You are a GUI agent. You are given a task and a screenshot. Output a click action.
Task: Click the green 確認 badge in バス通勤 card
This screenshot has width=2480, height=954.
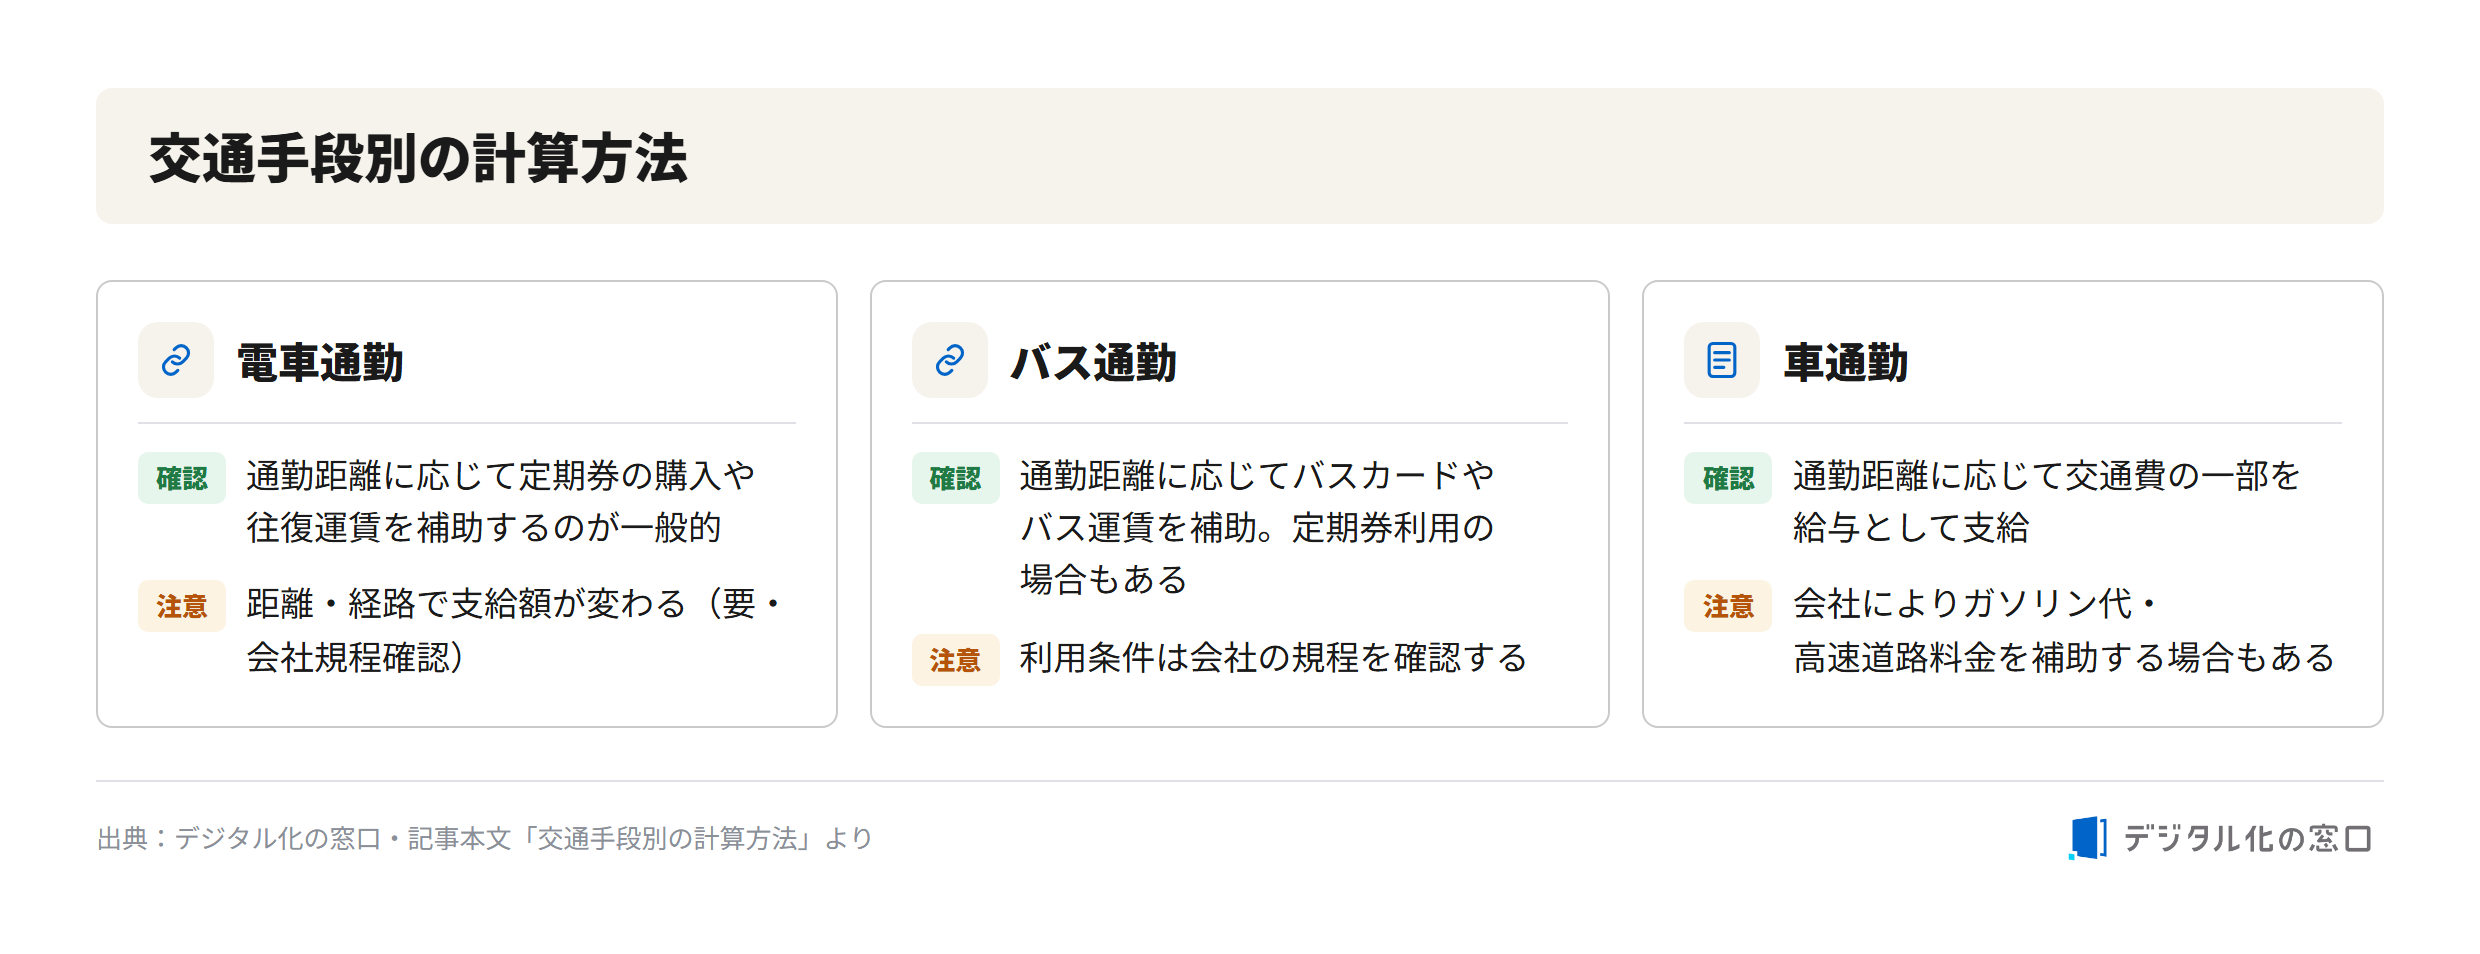956,478
